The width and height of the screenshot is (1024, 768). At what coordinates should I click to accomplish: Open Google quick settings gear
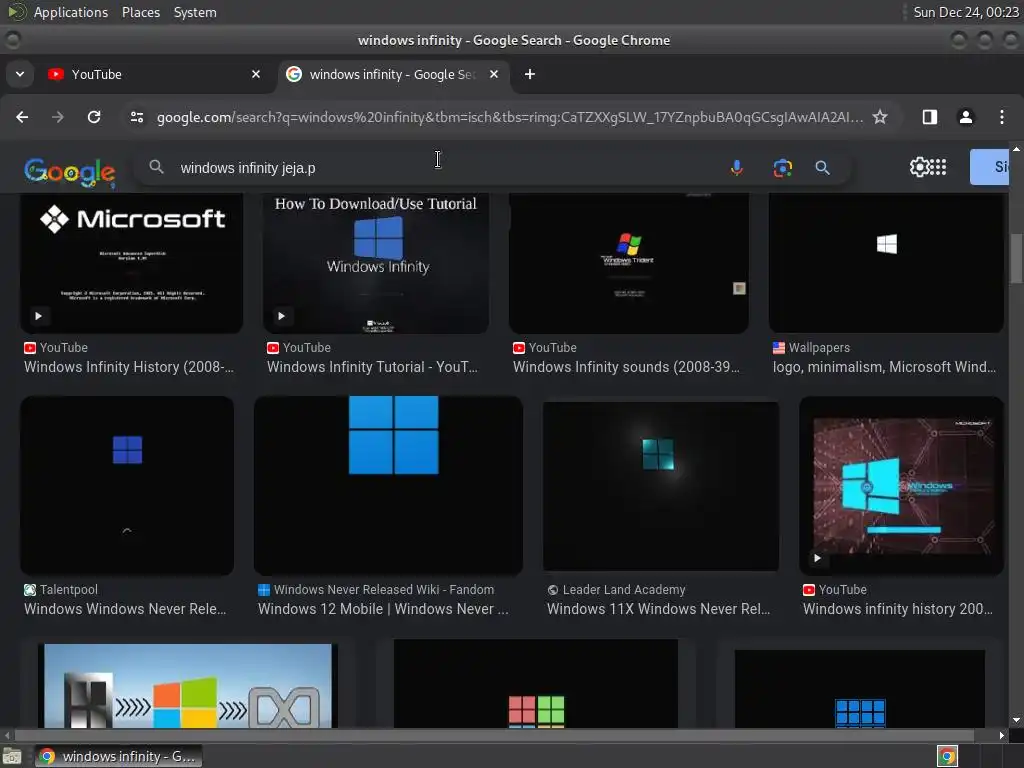pyautogui.click(x=919, y=167)
